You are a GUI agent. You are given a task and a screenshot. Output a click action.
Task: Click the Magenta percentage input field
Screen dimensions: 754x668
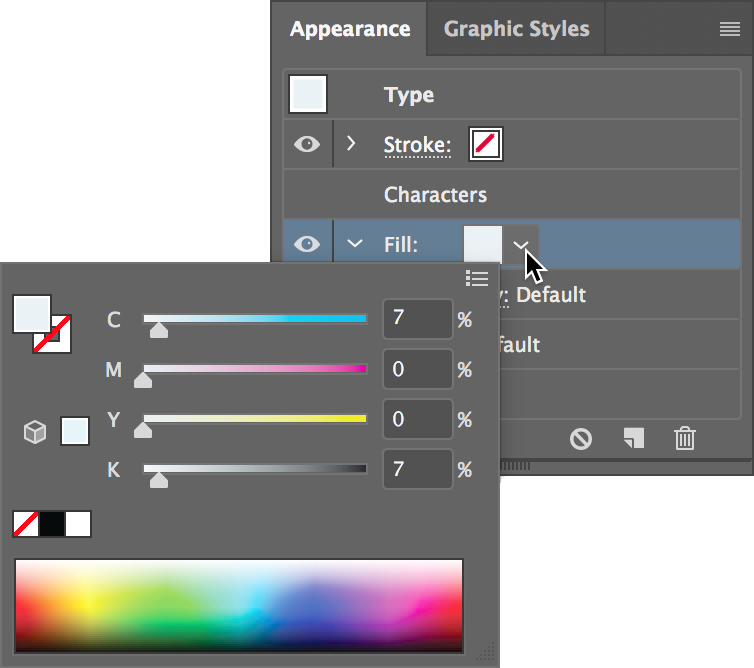click(x=417, y=369)
